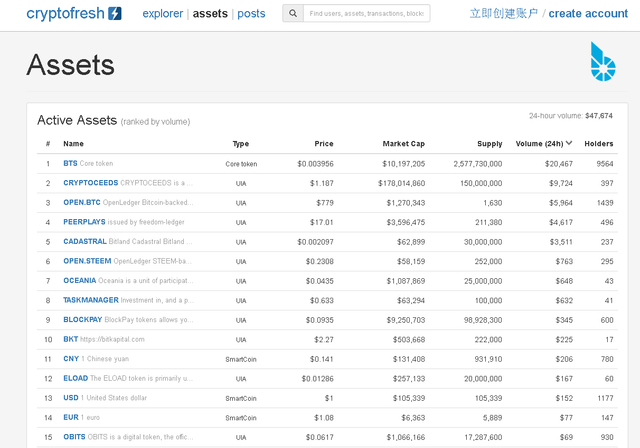Viewport: 640px width, 448px height.
Task: Click the PEERPLAYS description issued by freedom-ledger
Action: [x=146, y=222]
